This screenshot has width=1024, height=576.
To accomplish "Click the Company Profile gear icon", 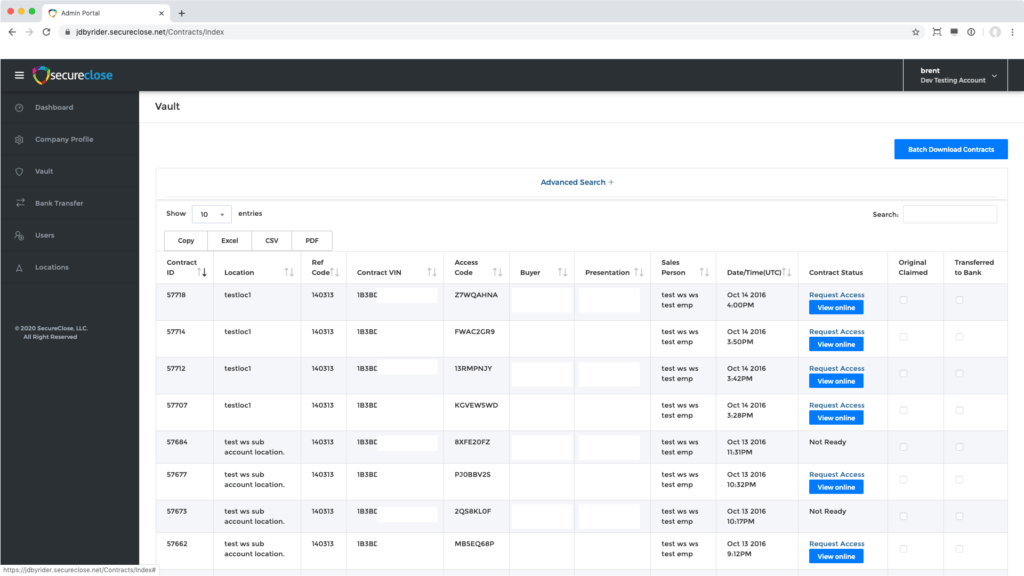I will 19,140.
